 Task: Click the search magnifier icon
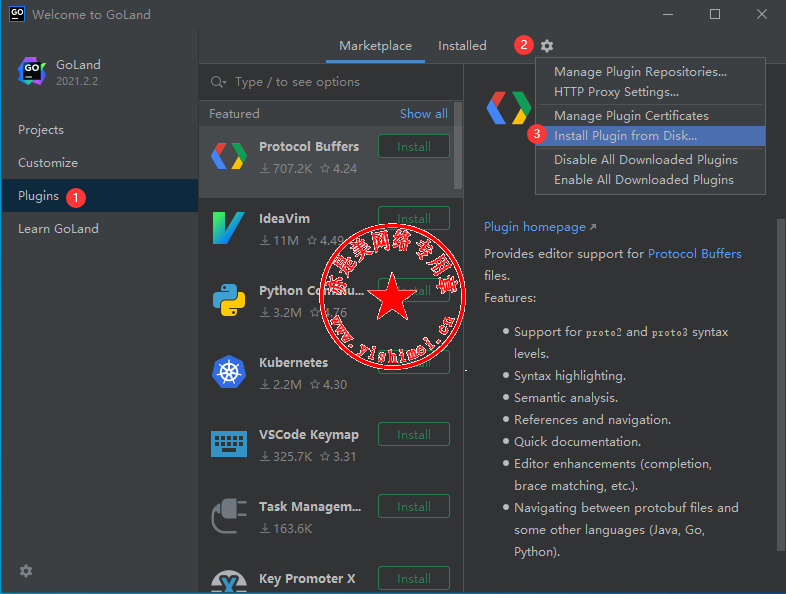point(218,82)
